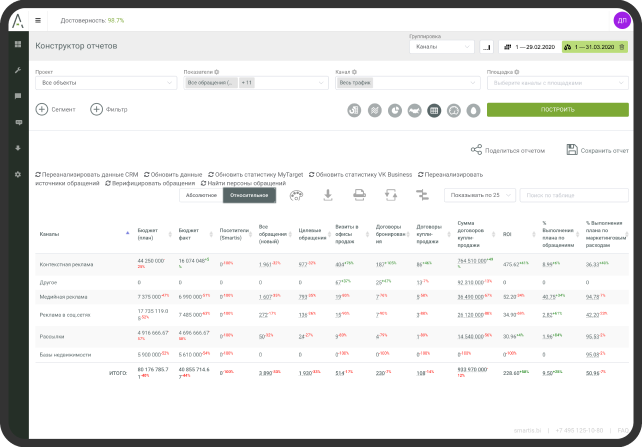Select the pie chart type icon

coord(394,110)
